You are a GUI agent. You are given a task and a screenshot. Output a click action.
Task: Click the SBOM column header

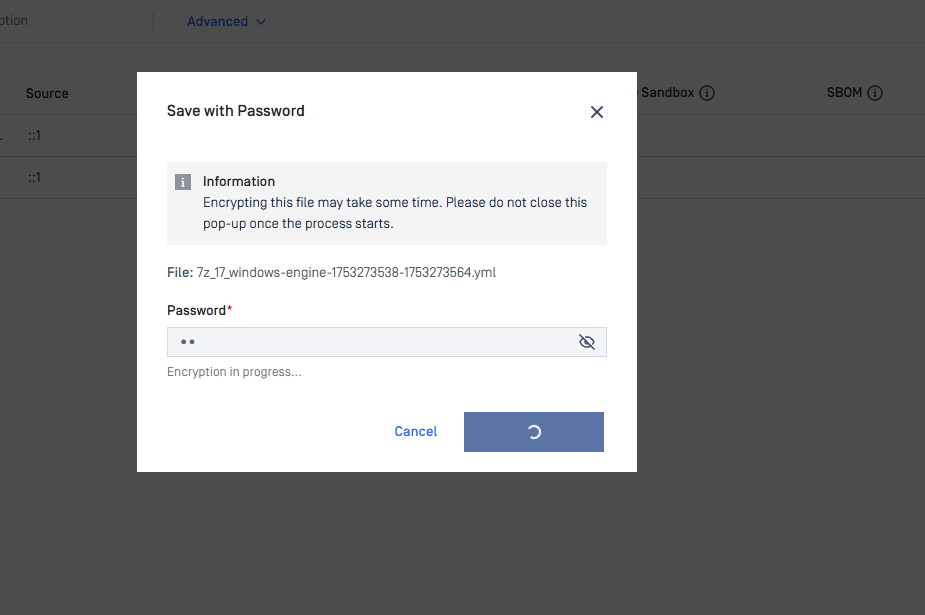(x=844, y=93)
